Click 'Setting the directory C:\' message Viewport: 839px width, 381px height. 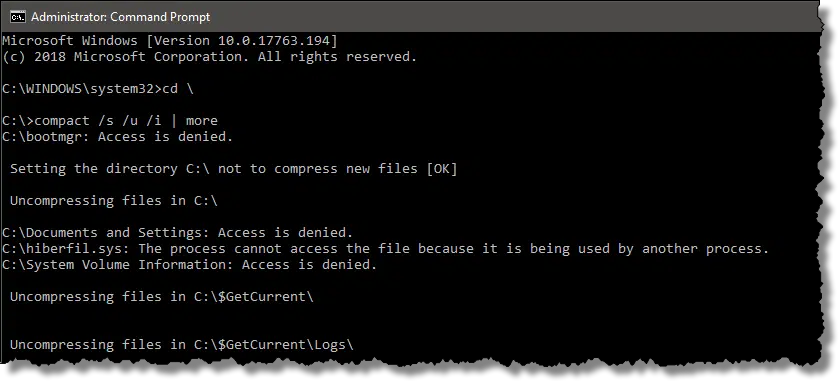tap(111, 169)
